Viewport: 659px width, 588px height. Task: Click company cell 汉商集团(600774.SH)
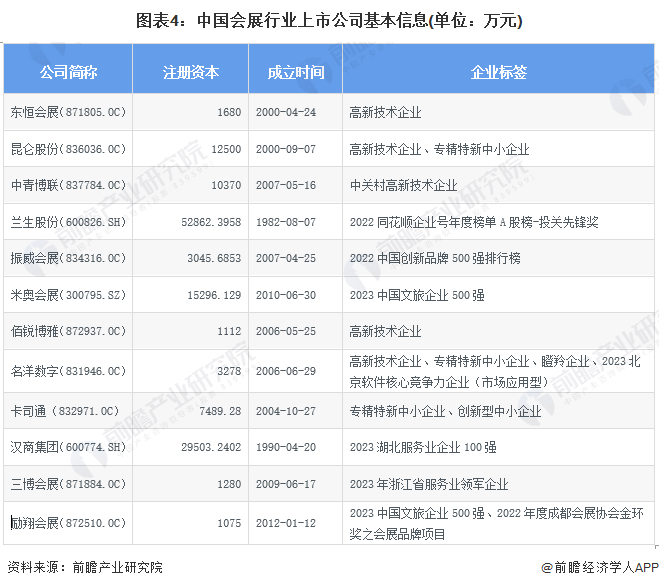click(x=68, y=447)
